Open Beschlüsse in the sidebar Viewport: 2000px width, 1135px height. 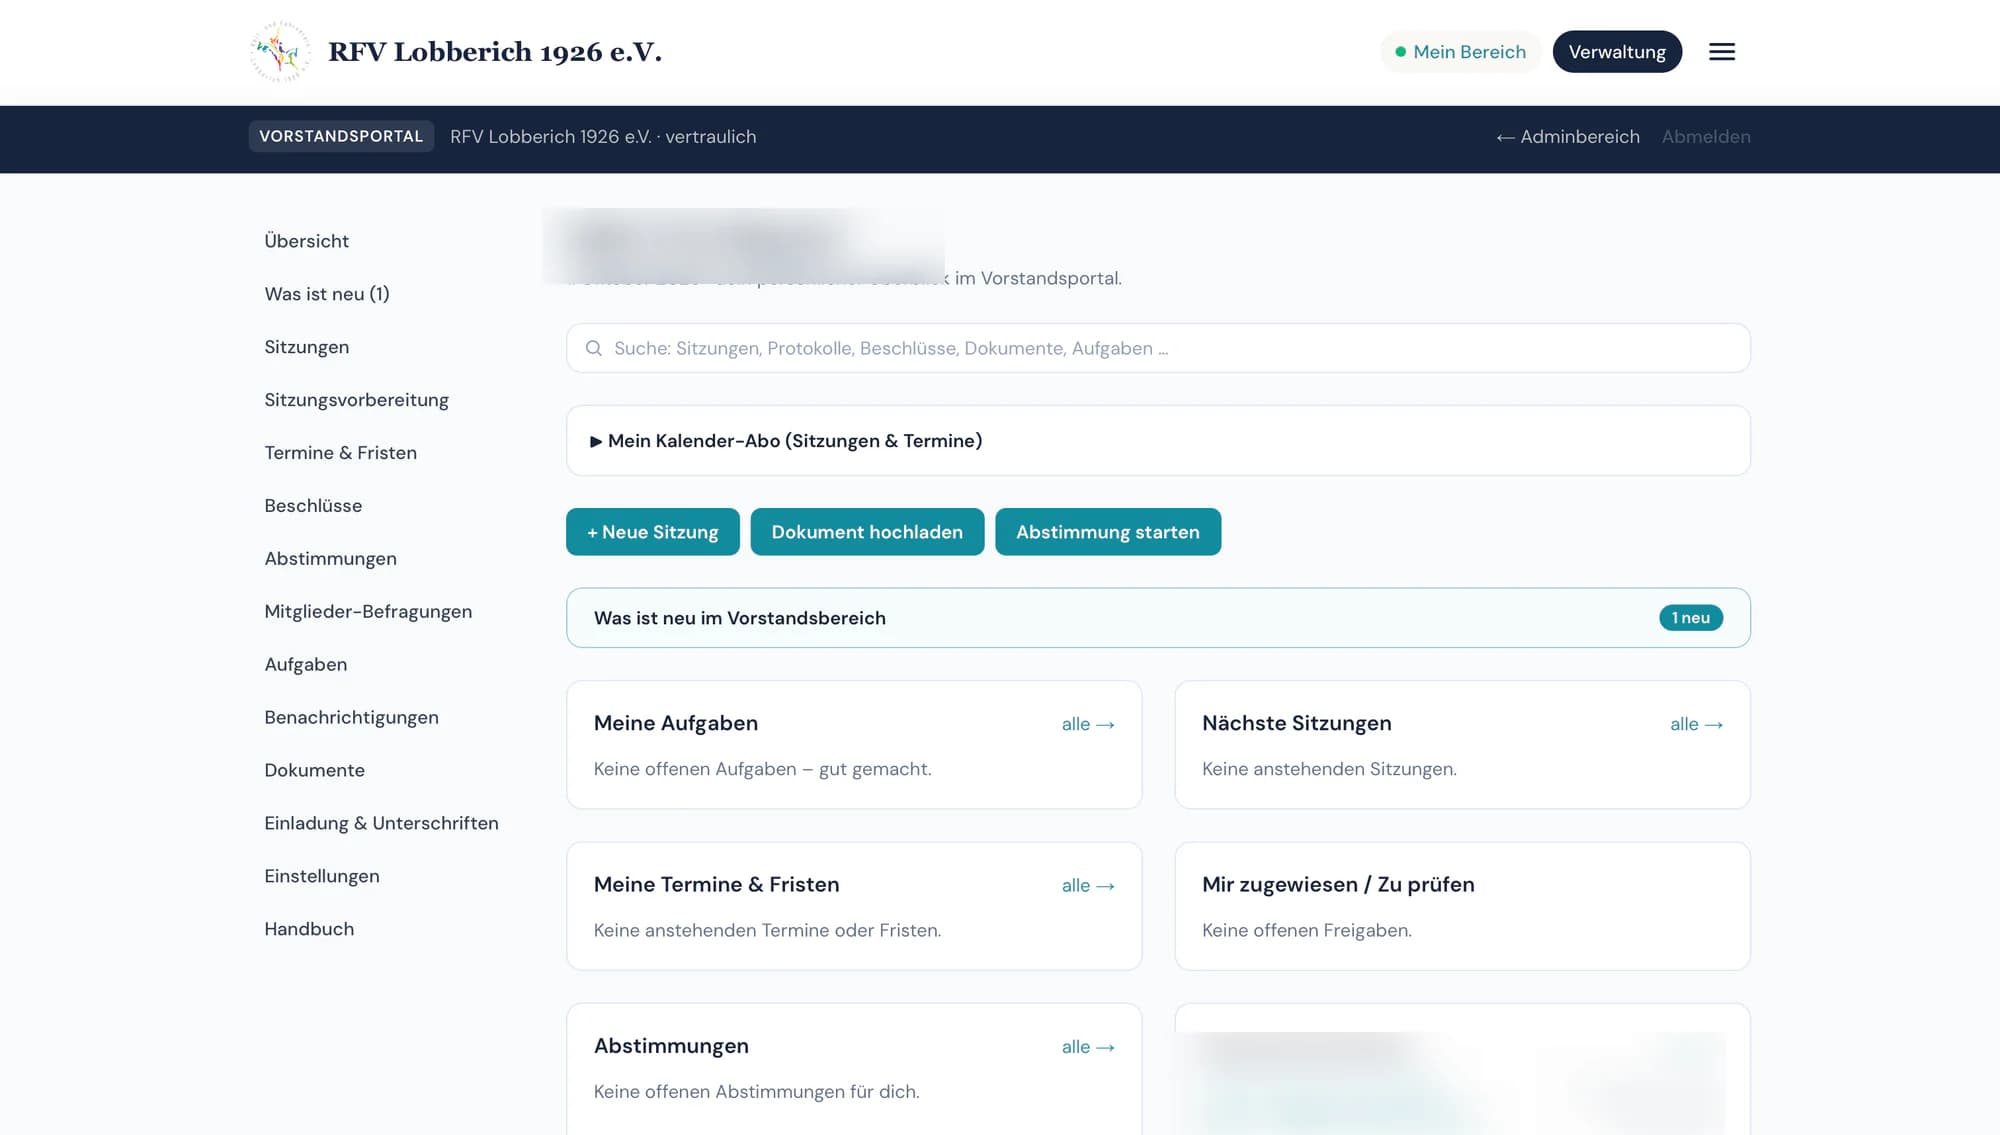[x=313, y=506]
